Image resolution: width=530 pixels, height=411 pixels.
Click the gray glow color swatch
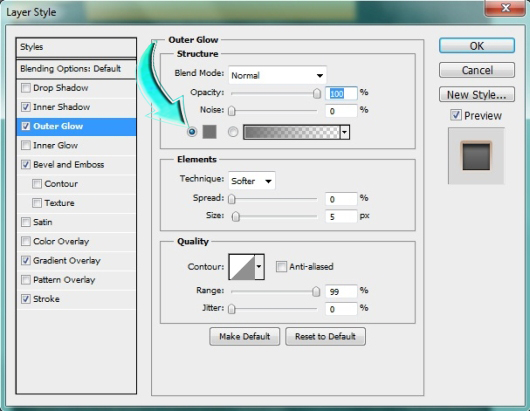click(209, 131)
